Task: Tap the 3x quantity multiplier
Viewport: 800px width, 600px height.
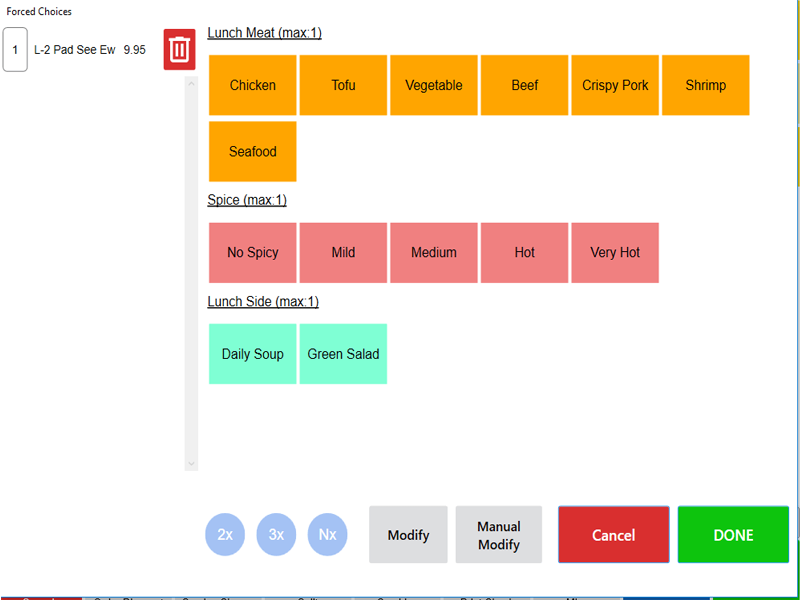Action: pyautogui.click(x=276, y=534)
